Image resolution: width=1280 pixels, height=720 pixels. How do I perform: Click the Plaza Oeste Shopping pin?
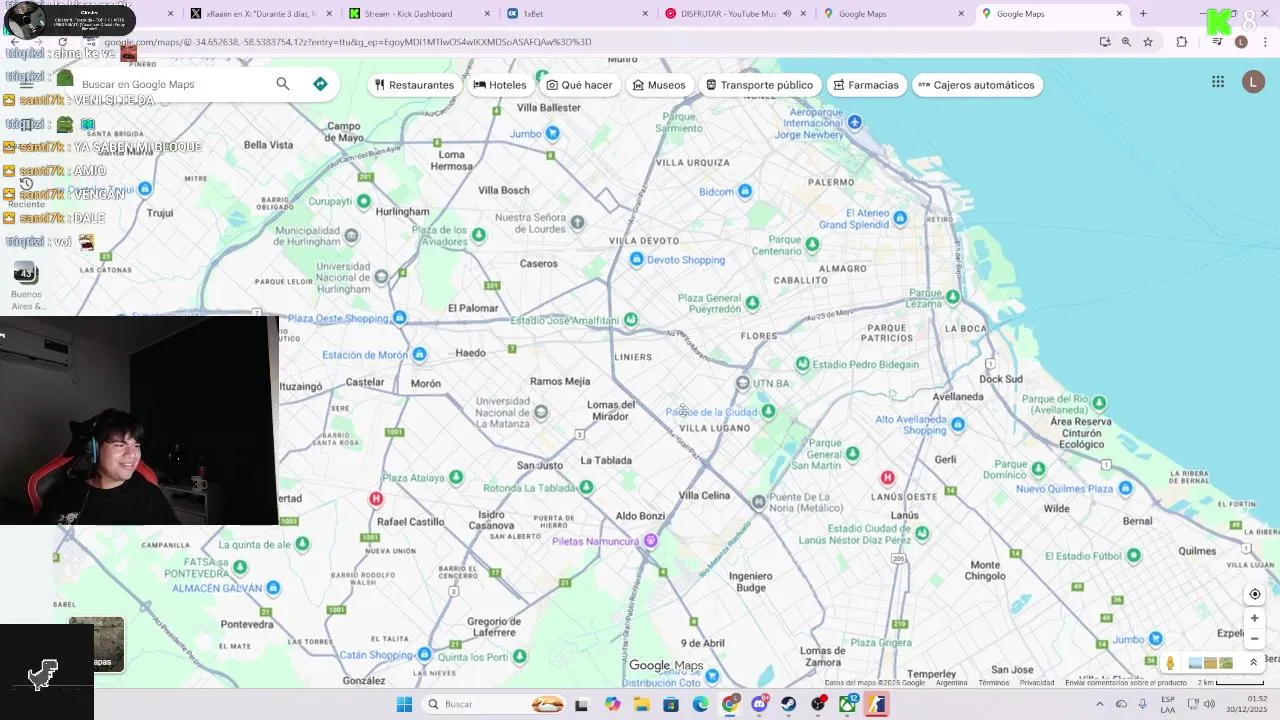pyautogui.click(x=399, y=318)
